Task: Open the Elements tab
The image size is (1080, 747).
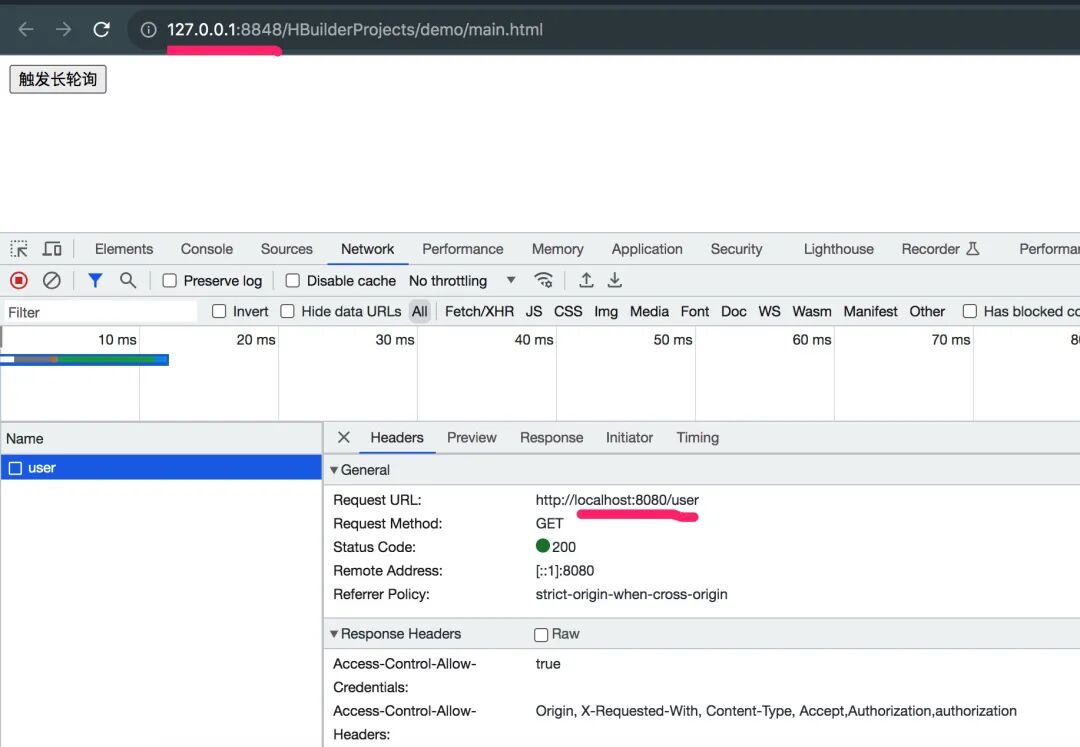Action: click(x=124, y=249)
